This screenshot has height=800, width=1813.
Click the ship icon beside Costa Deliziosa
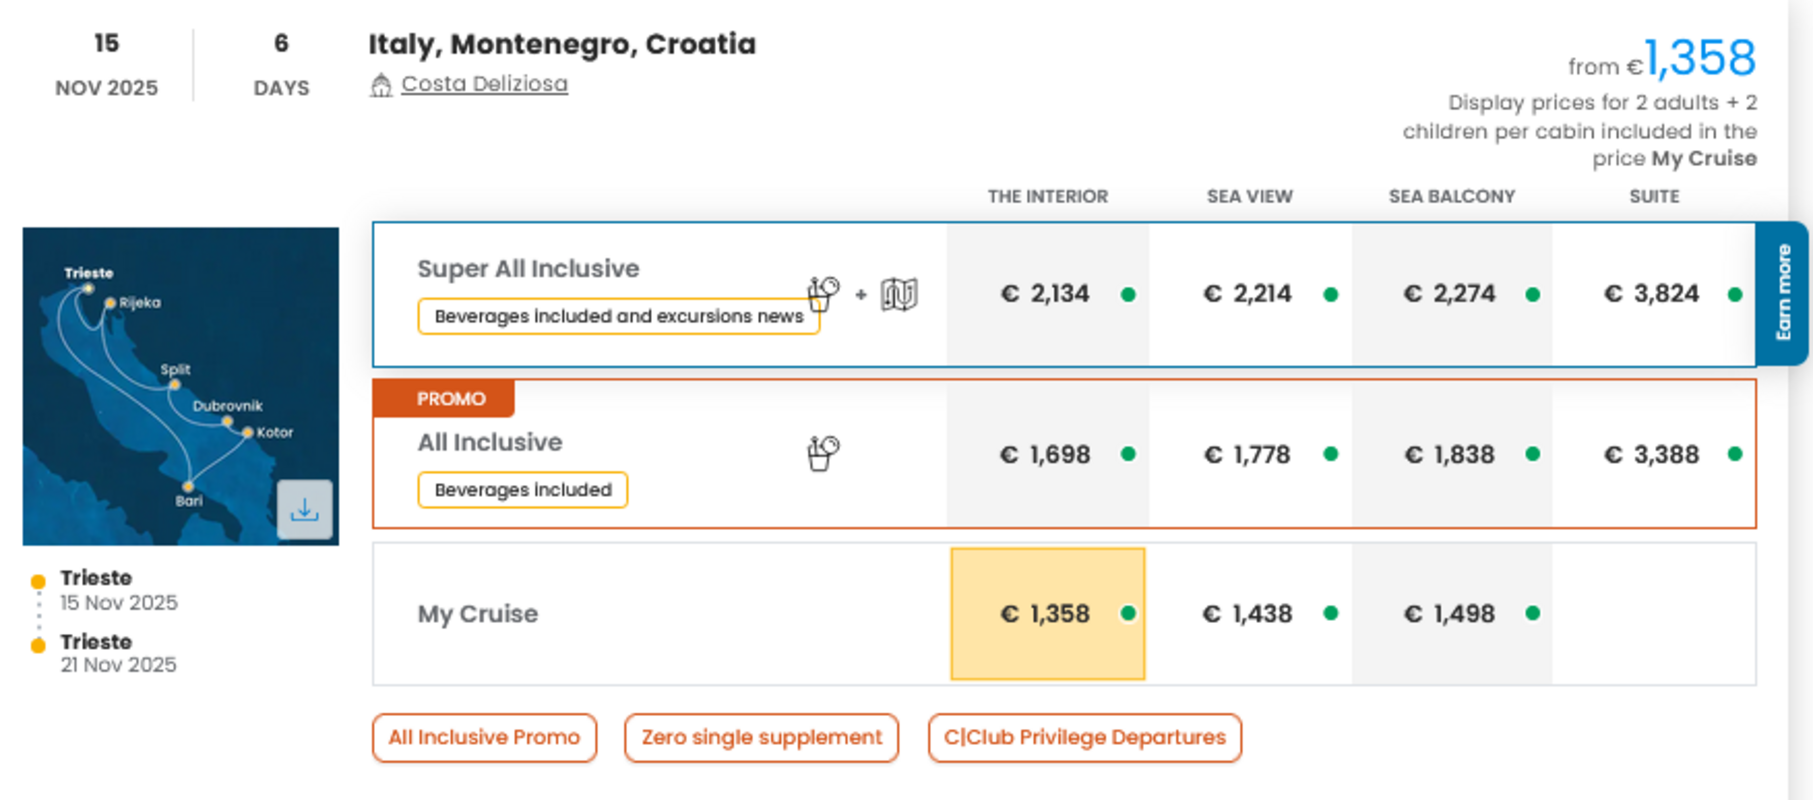[x=380, y=85]
